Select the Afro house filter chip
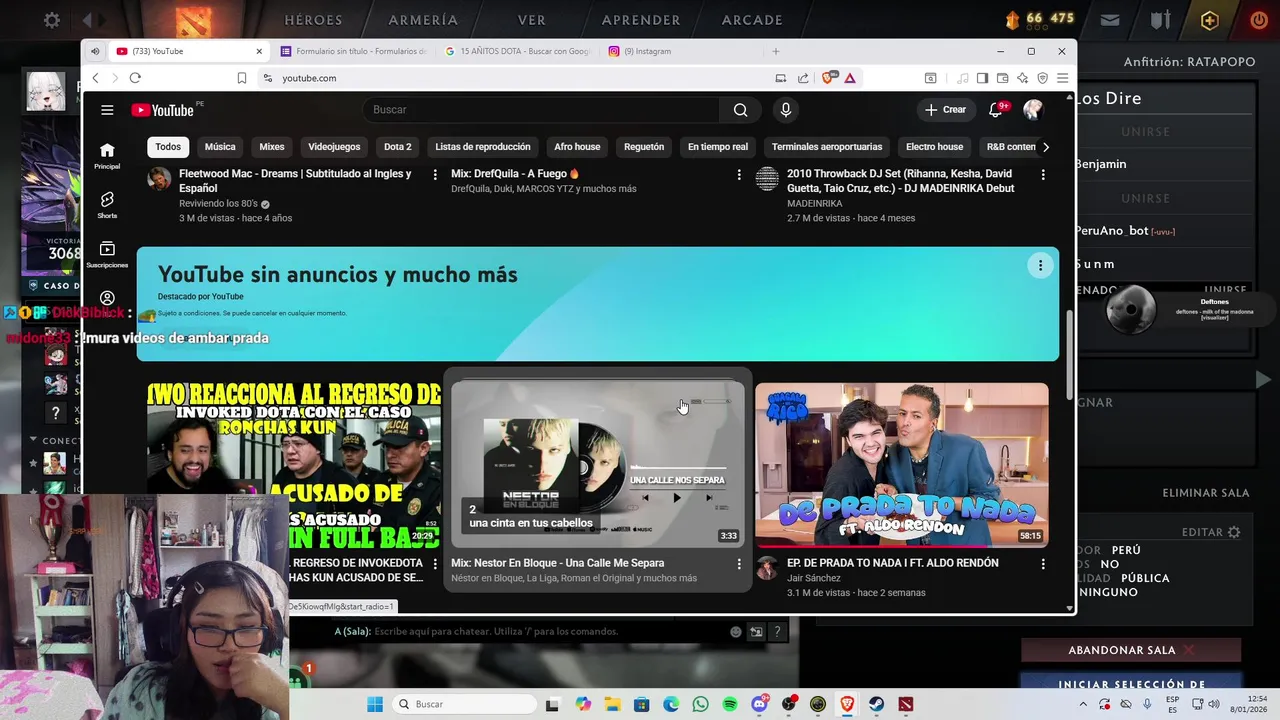This screenshot has width=1280, height=720. click(x=577, y=147)
